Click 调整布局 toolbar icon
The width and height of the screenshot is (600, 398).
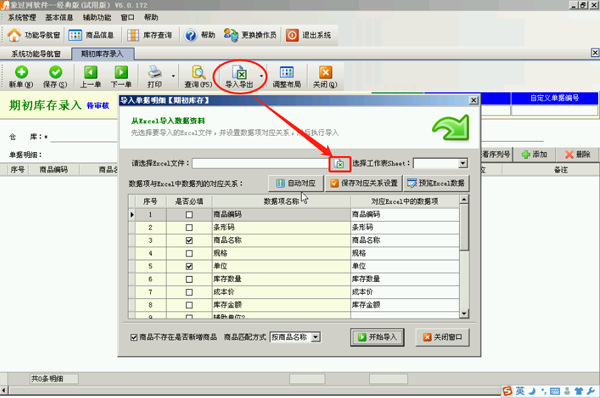[x=287, y=72]
